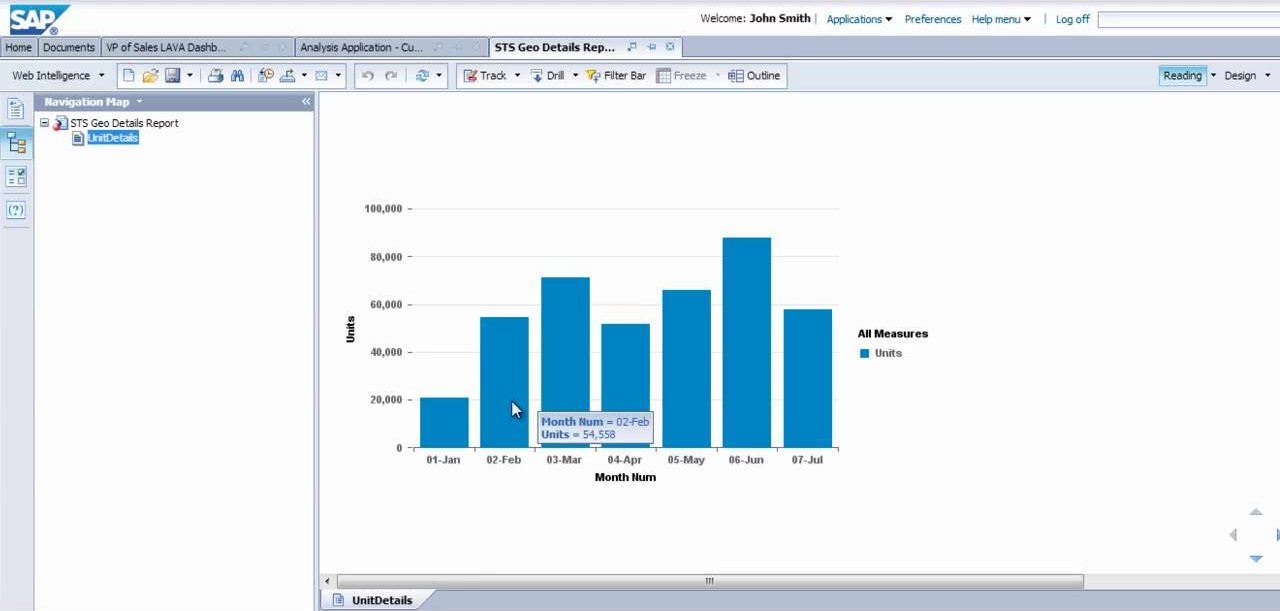Collapse the STS Geo Details Report tree node
This screenshot has height=611, width=1280.
point(44,123)
